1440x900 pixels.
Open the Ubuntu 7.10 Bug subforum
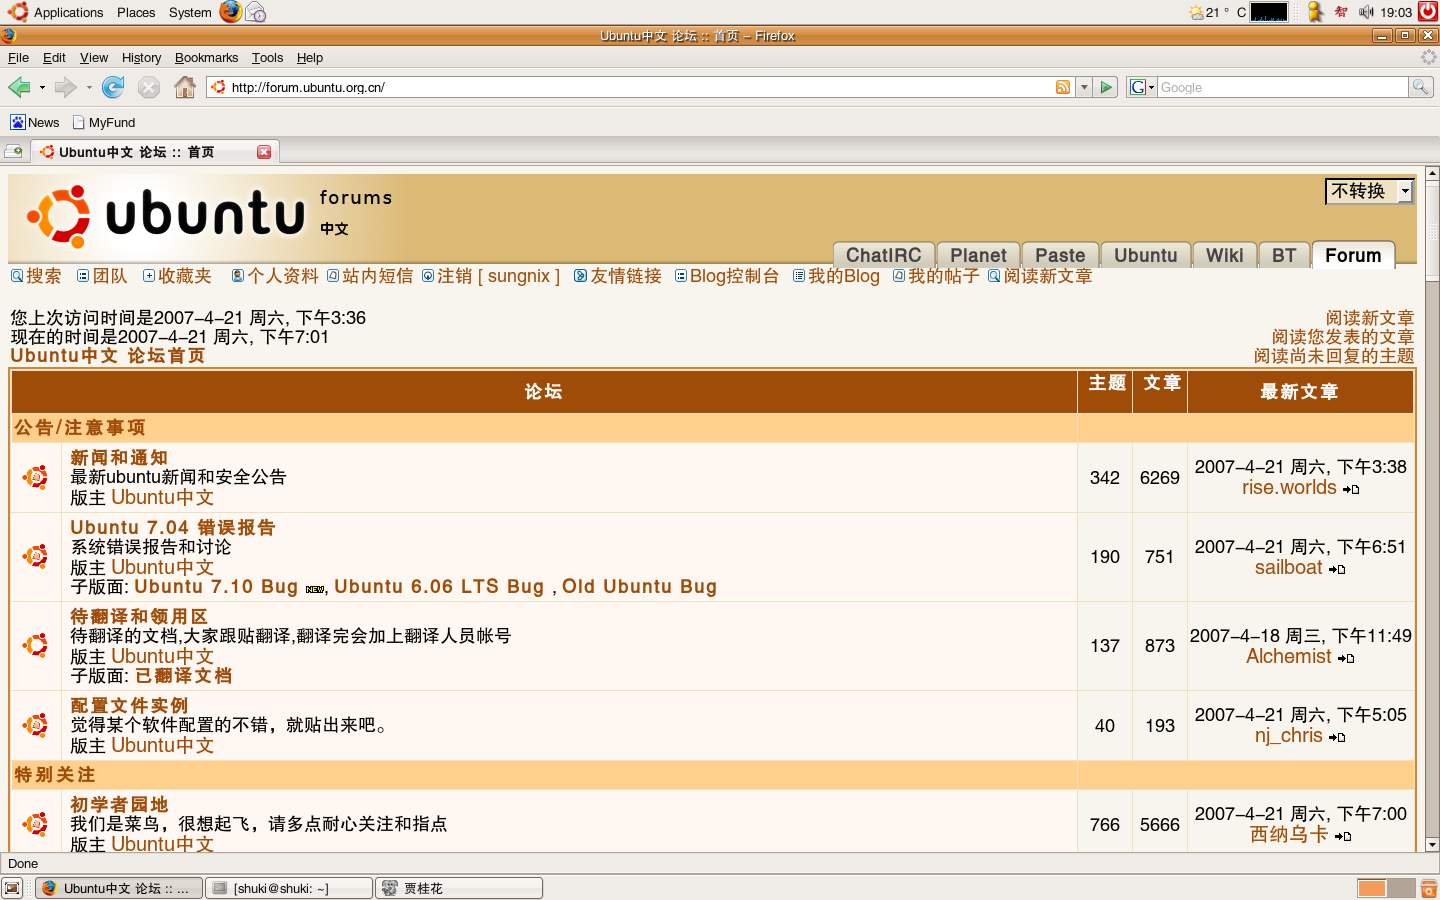[x=216, y=587]
